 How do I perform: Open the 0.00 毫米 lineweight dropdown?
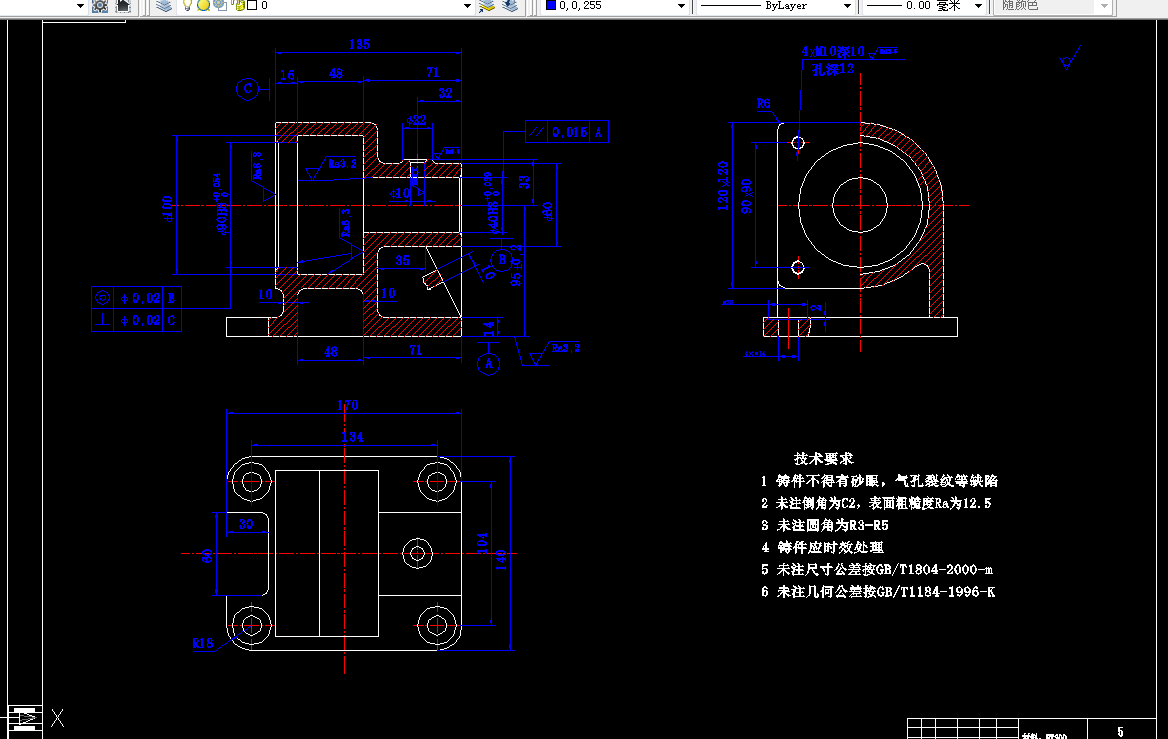(x=976, y=7)
